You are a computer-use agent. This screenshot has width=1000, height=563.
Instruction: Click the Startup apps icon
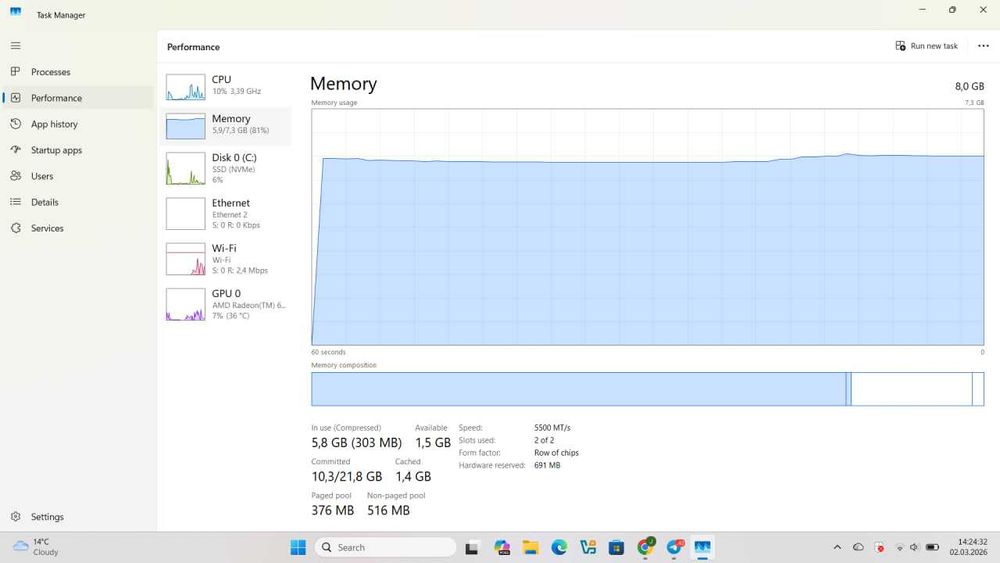click(x=15, y=150)
